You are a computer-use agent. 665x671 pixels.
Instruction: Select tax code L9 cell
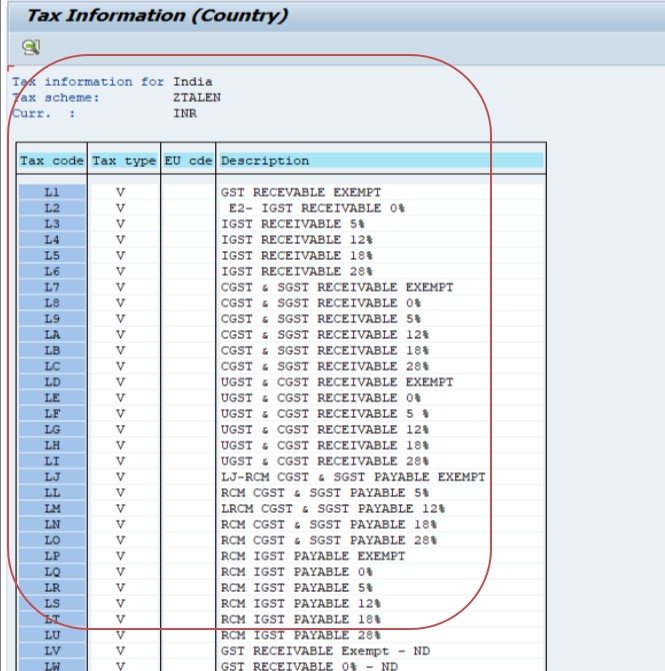pyautogui.click(x=52, y=319)
